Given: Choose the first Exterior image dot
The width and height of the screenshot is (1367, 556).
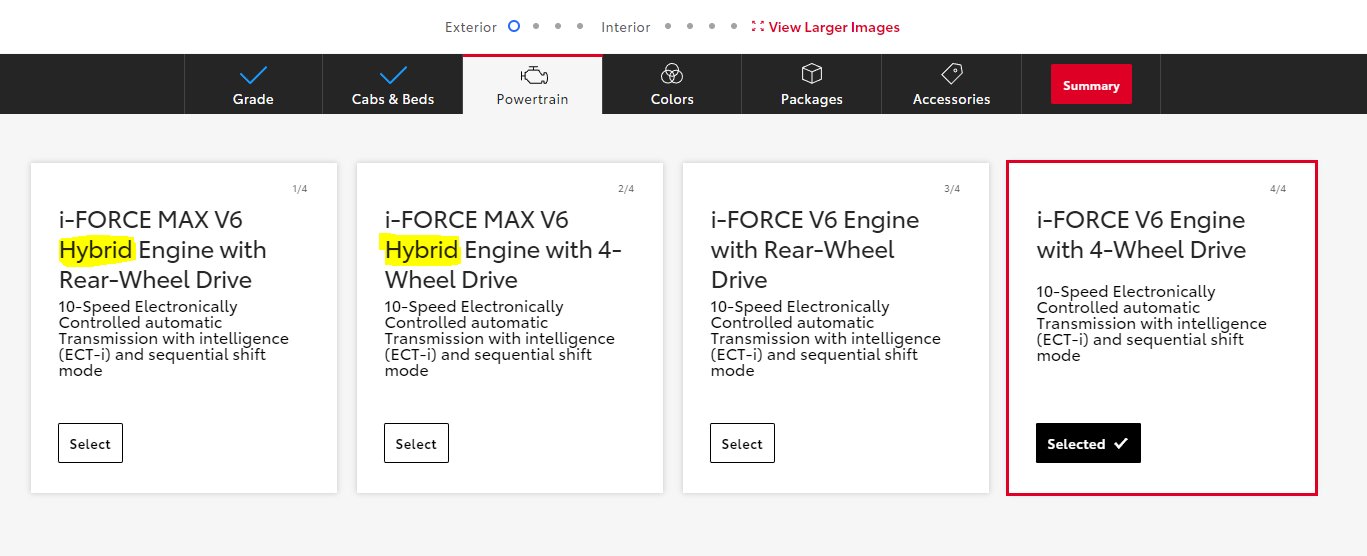Looking at the screenshot, I should tap(514, 27).
